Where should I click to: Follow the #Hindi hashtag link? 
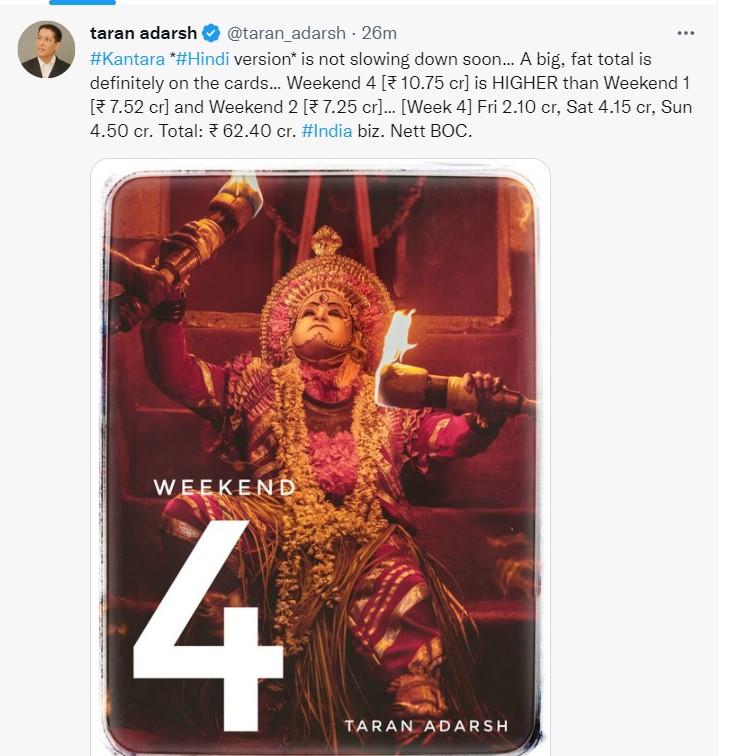tap(198, 58)
